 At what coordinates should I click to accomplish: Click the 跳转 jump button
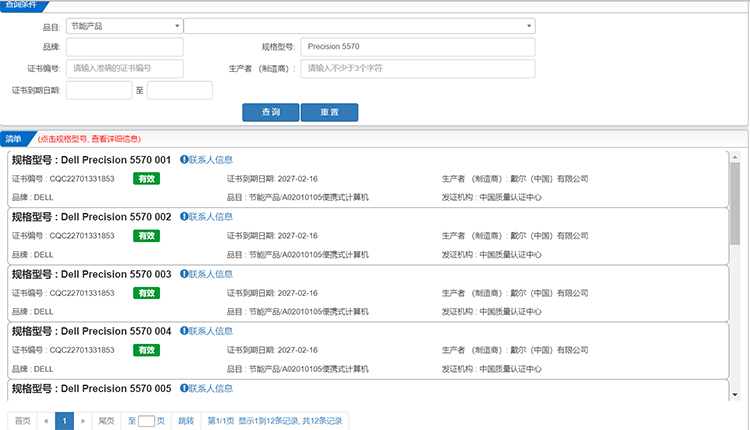click(x=187, y=421)
